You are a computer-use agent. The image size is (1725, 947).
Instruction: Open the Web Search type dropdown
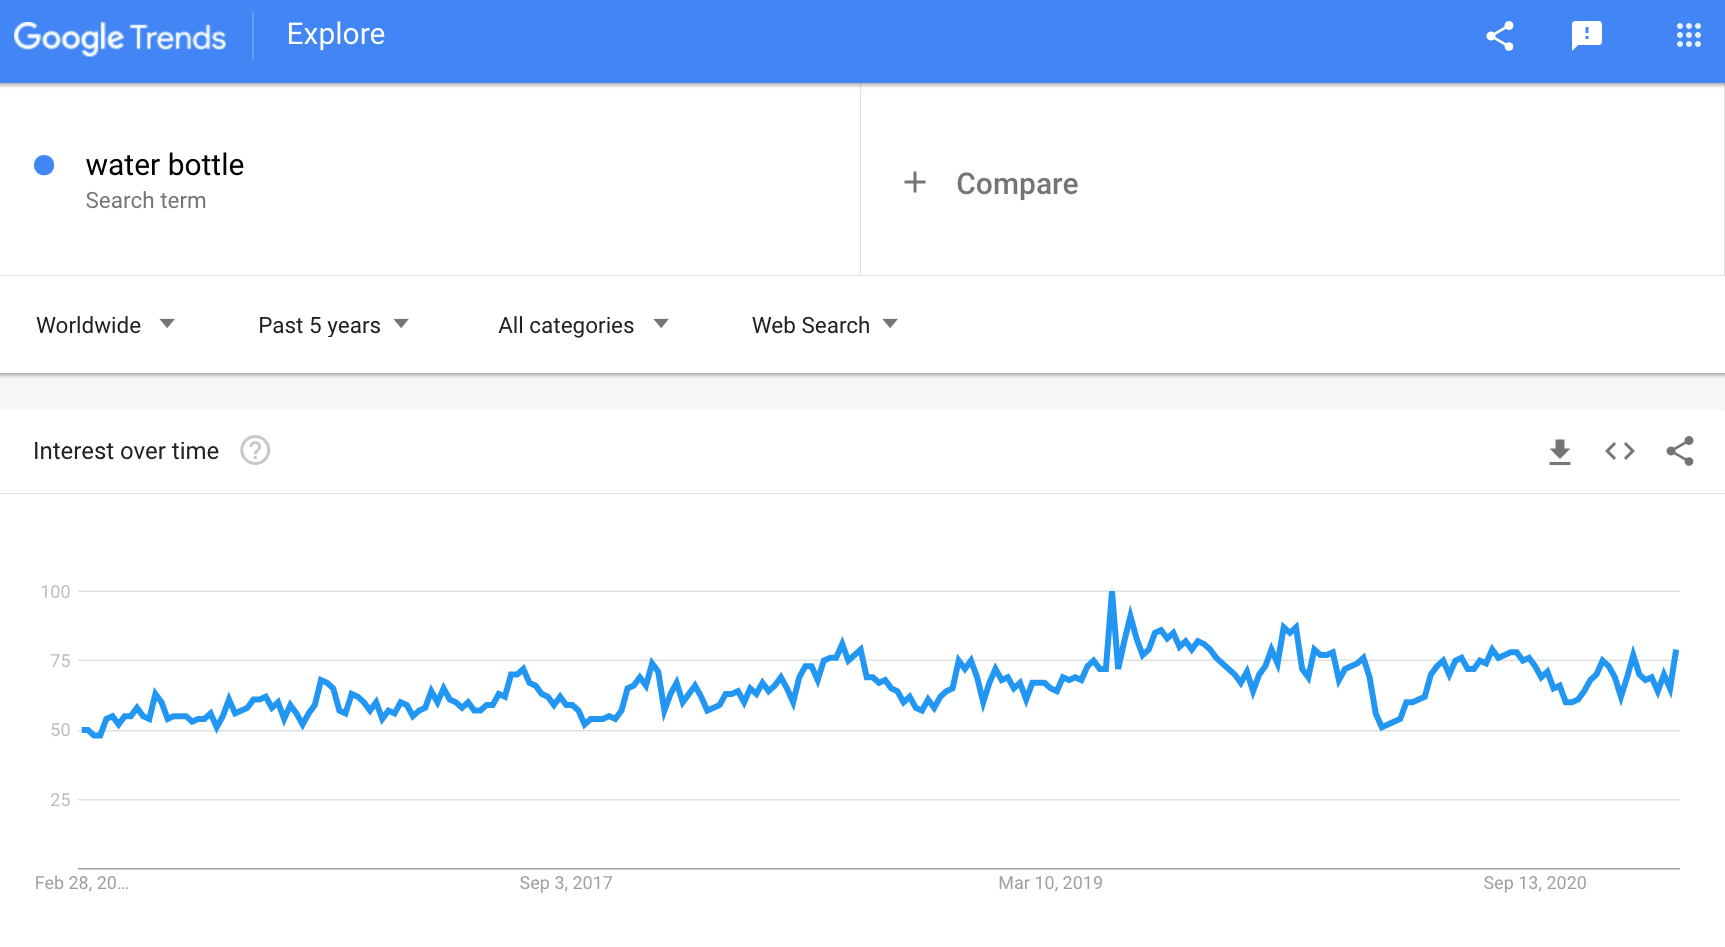coord(825,325)
